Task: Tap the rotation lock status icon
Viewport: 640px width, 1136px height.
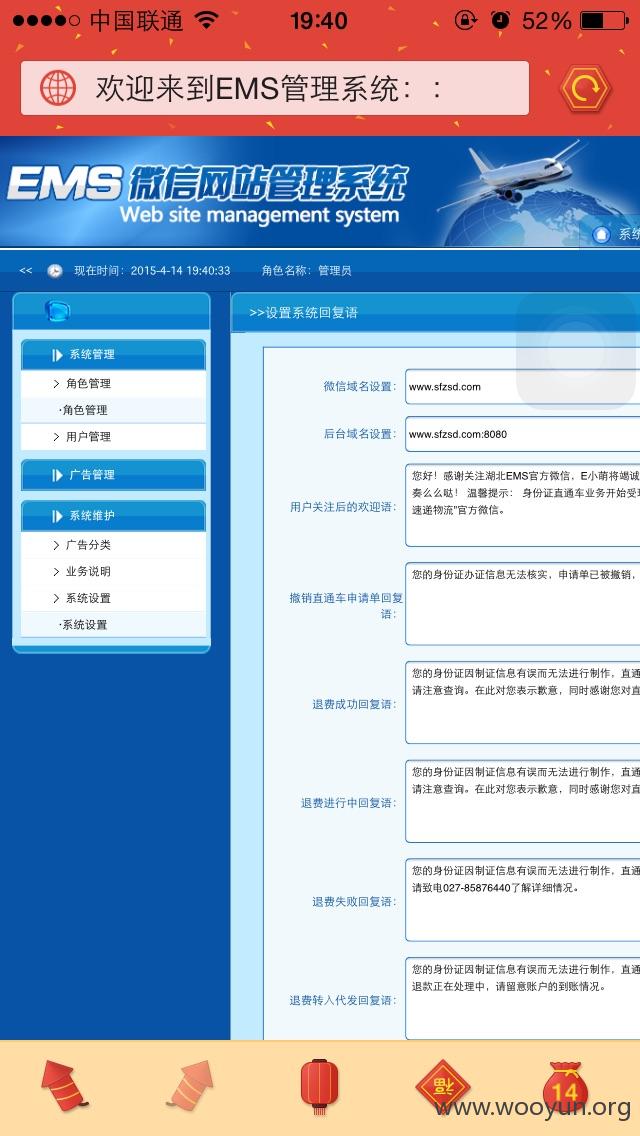Action: coord(465,20)
